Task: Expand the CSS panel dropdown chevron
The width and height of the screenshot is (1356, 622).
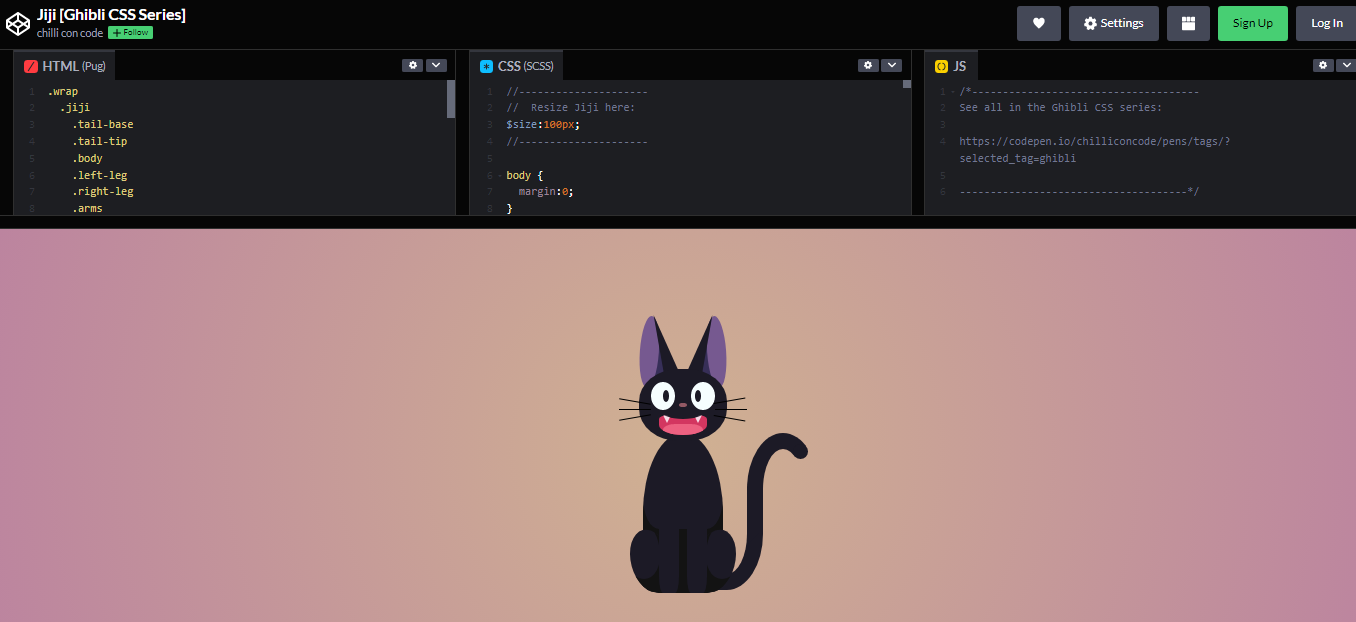Action: (x=891, y=64)
